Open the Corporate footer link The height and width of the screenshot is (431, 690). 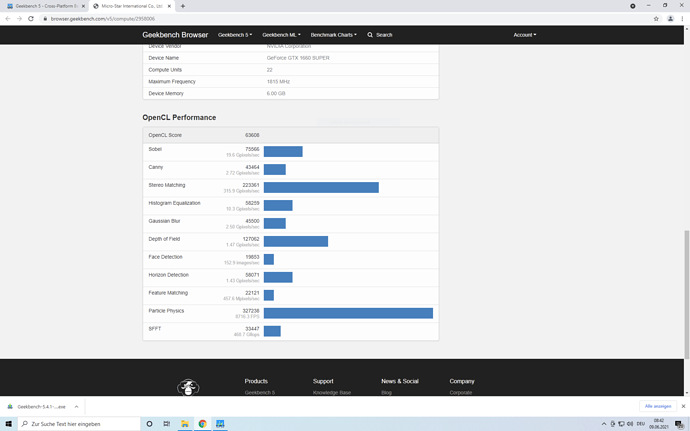click(461, 392)
